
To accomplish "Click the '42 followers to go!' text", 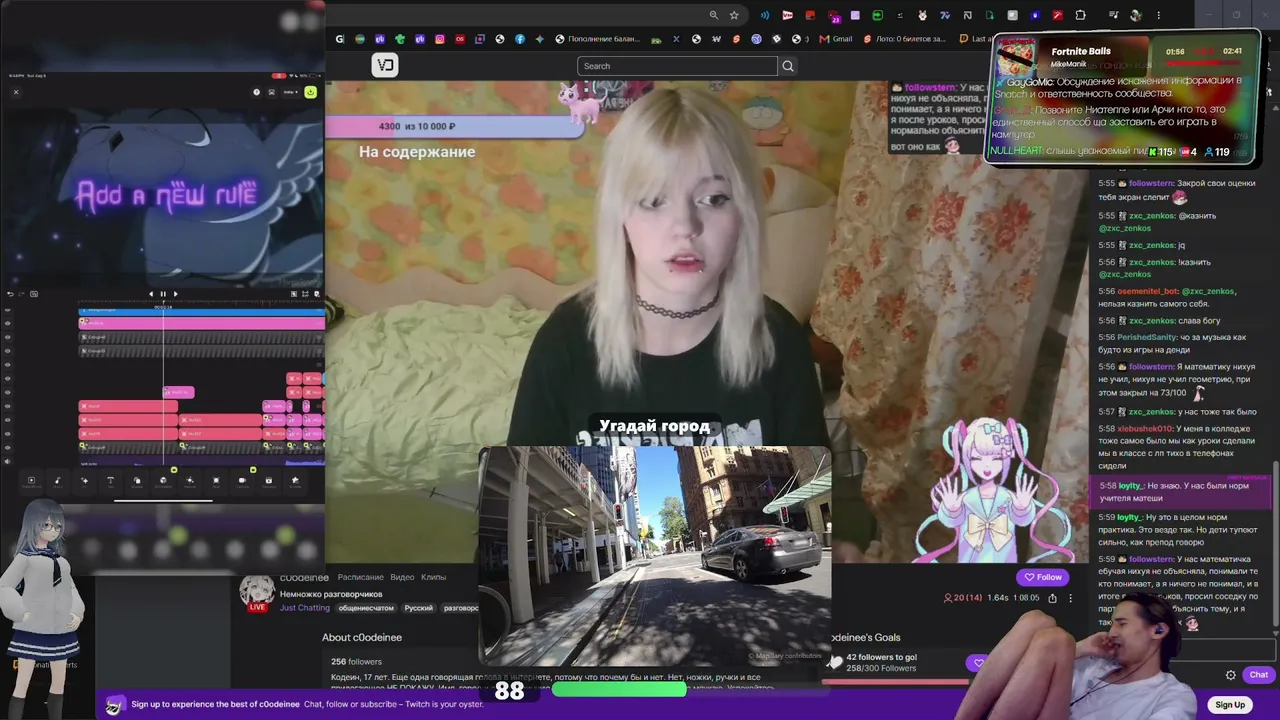I will pos(881,657).
